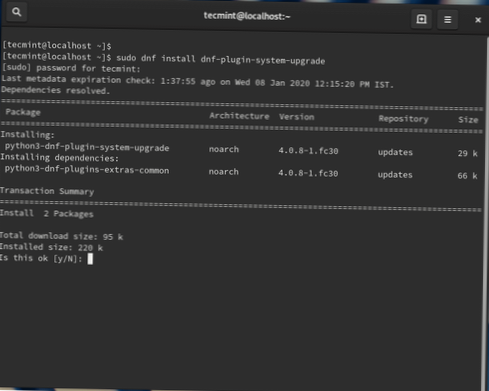Click the Installing: label
This screenshot has width=489, height=391.
(27, 135)
